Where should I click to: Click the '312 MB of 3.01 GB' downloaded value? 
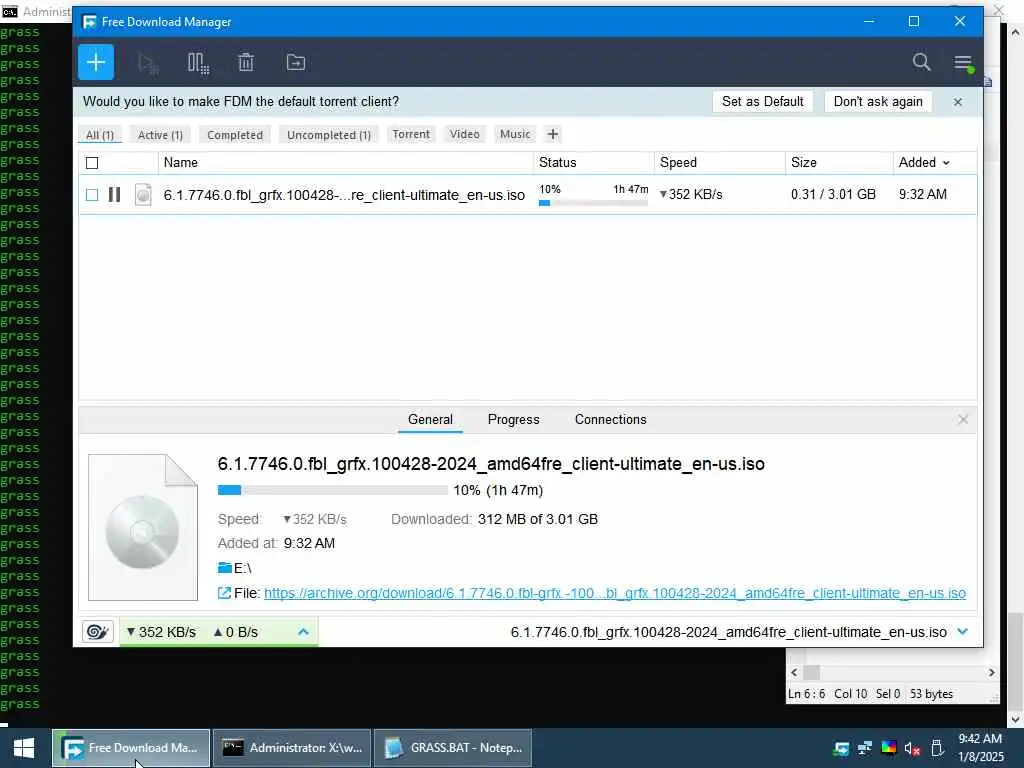[x=537, y=519]
